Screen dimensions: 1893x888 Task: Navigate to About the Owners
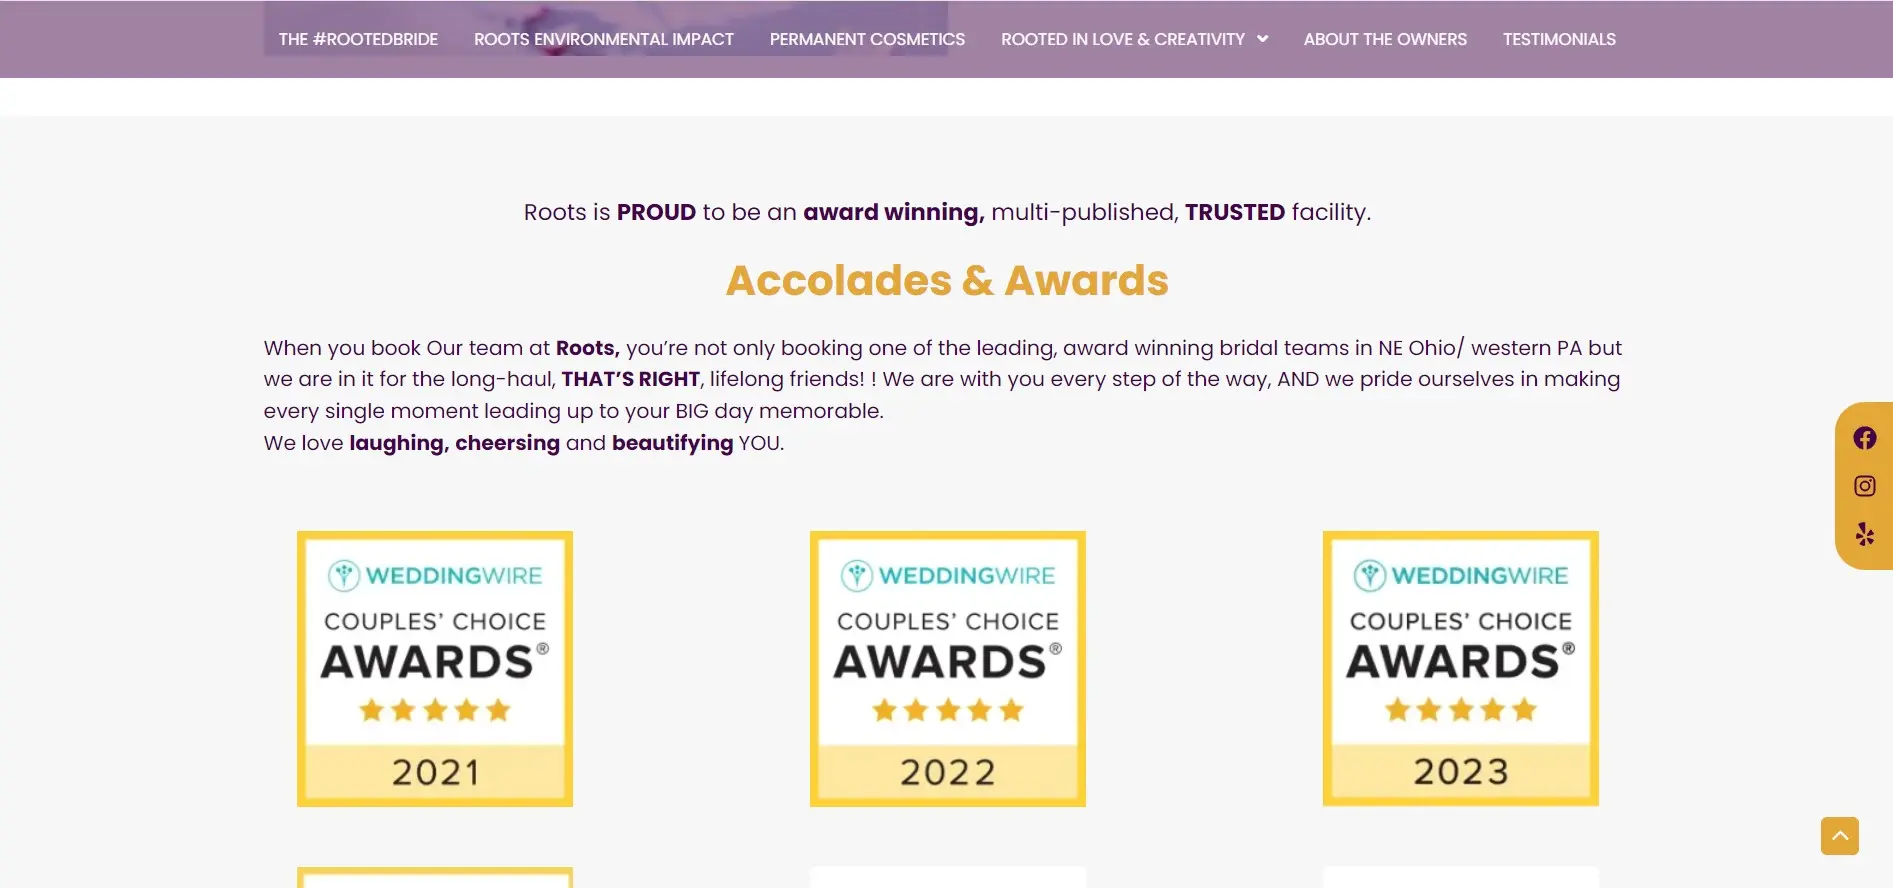[1385, 39]
